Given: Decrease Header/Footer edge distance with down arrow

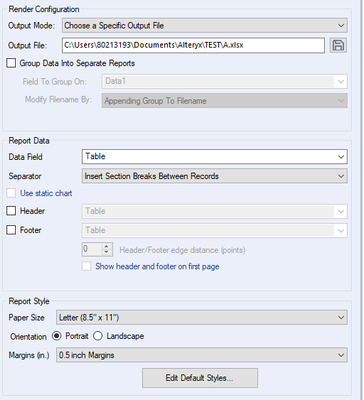Looking at the screenshot, I should (x=106, y=252).
